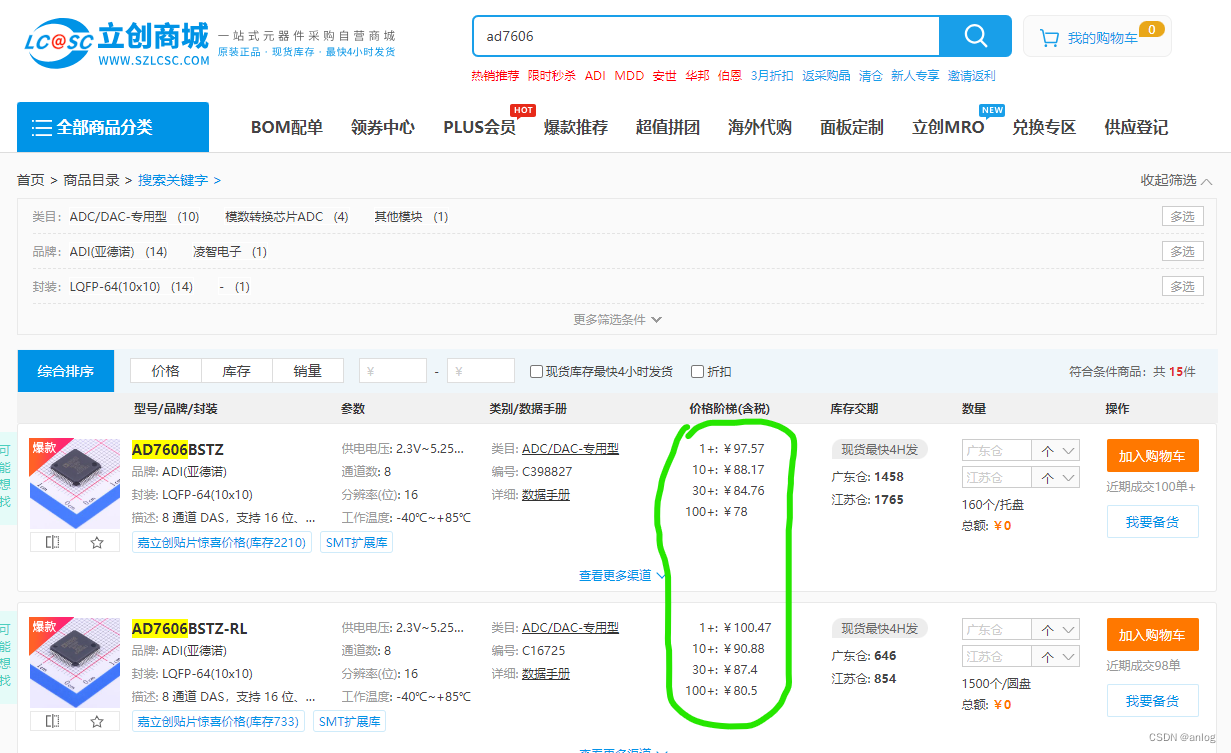
Task: Open the 全部商品分类 menu
Action: tap(113, 127)
